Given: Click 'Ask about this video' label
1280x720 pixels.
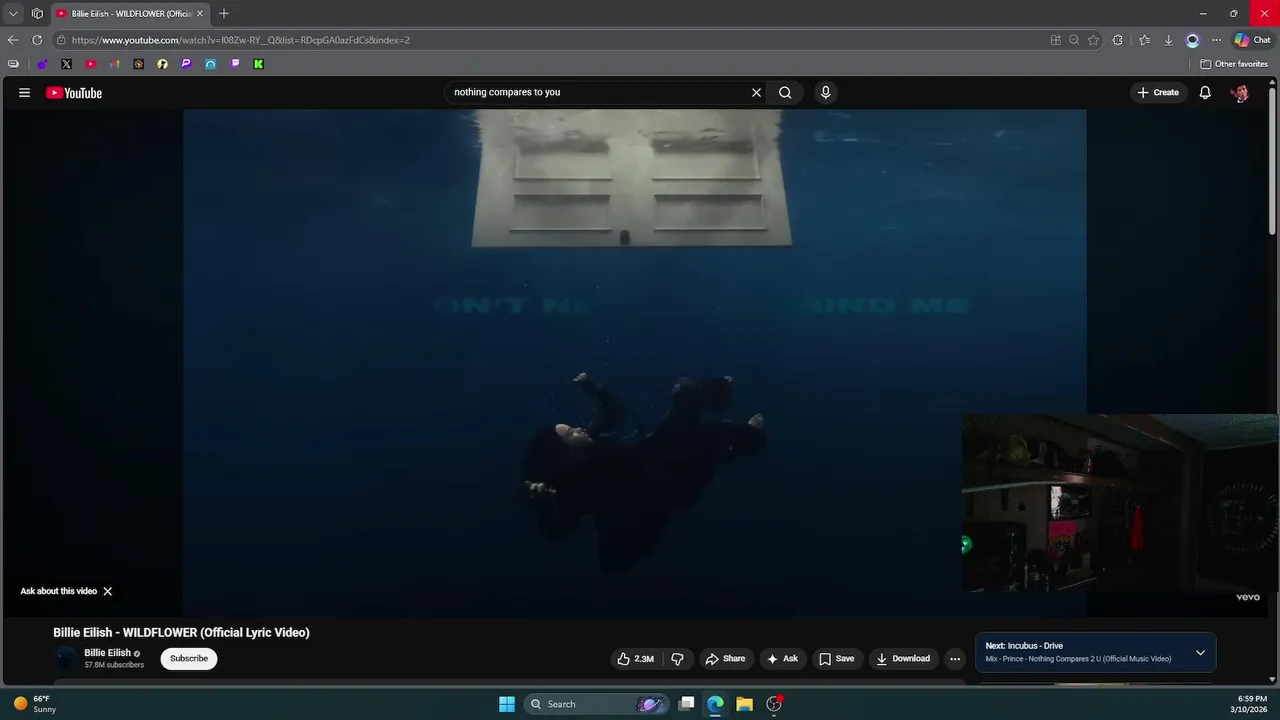Looking at the screenshot, I should [59, 591].
